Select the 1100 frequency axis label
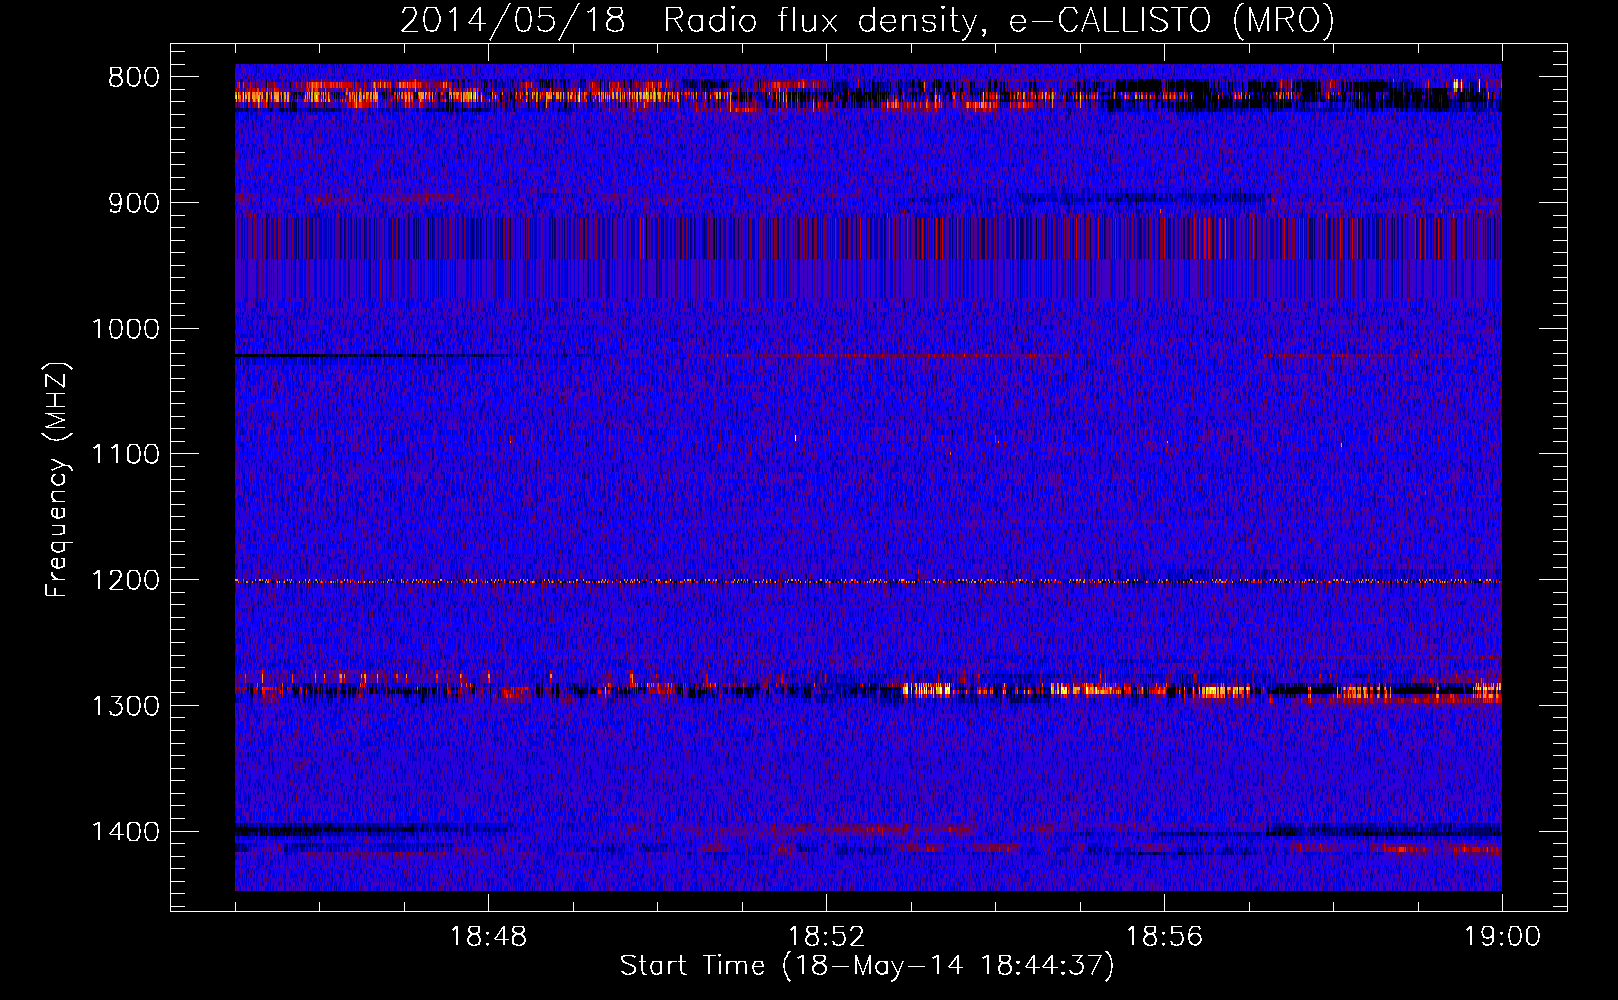The width and height of the screenshot is (1618, 1000). (125, 454)
